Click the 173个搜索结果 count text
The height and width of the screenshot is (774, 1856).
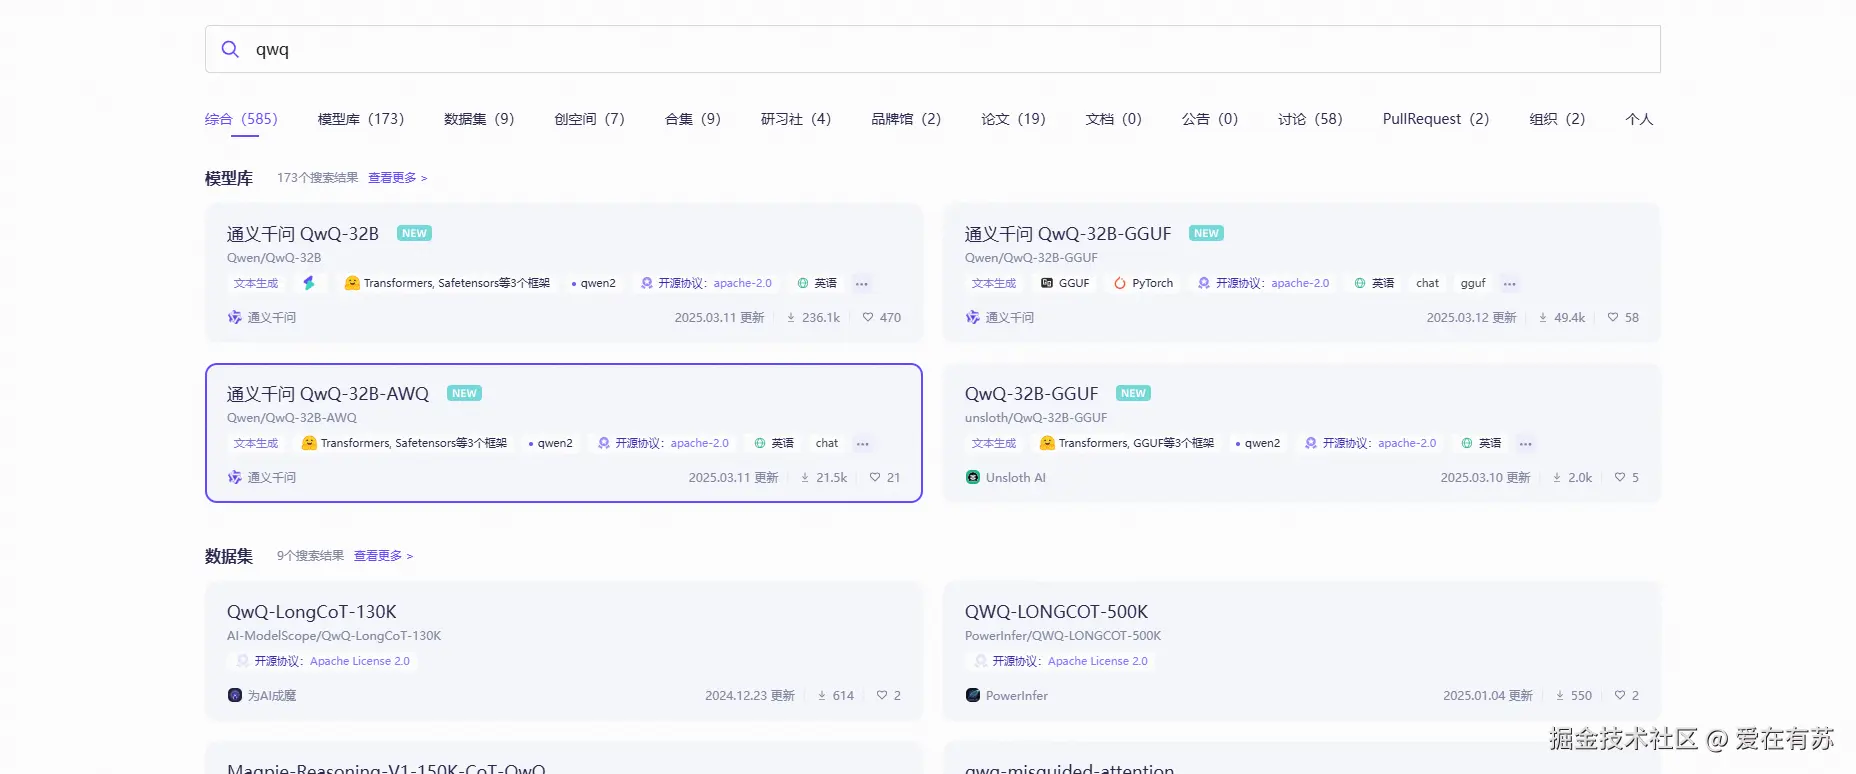[317, 178]
